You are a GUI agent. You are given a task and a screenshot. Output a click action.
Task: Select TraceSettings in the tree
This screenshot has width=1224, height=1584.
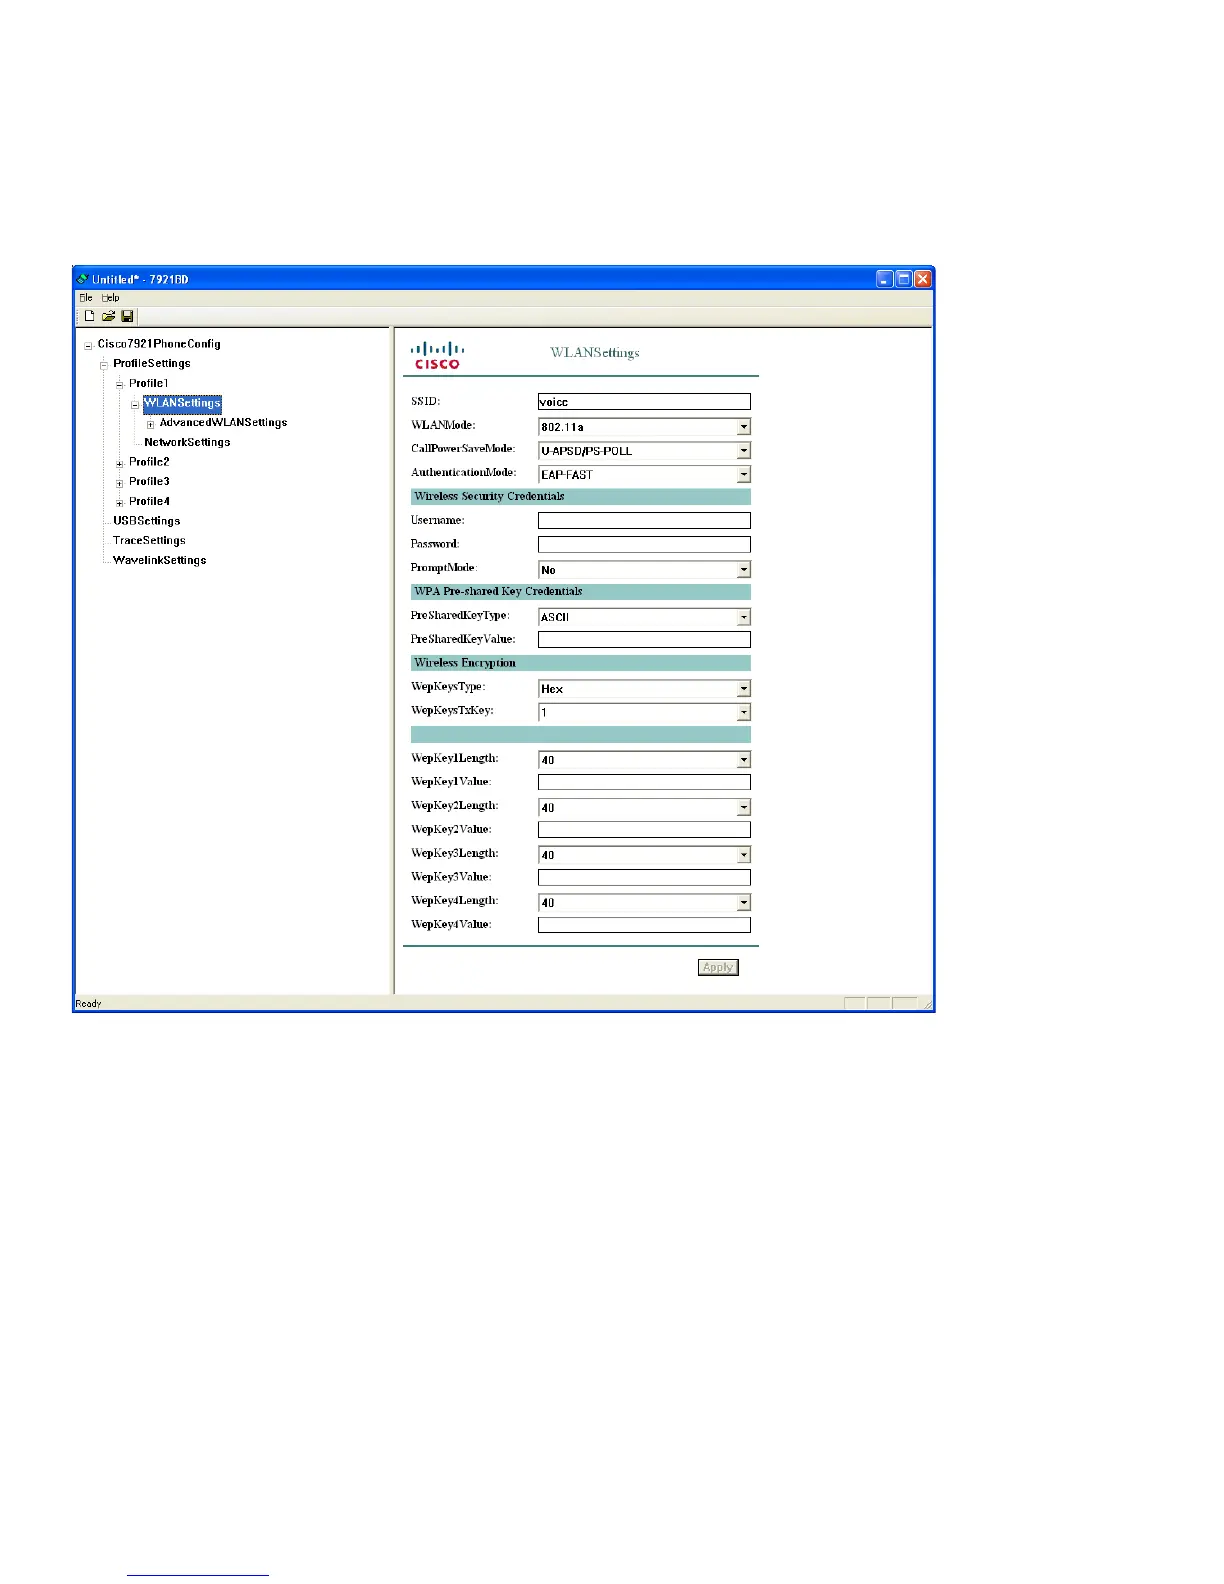(x=149, y=540)
